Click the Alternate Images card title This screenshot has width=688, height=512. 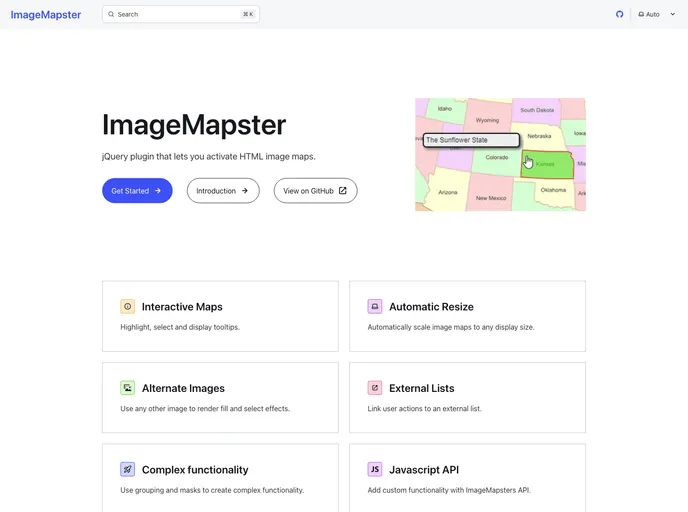pyautogui.click(x=183, y=388)
